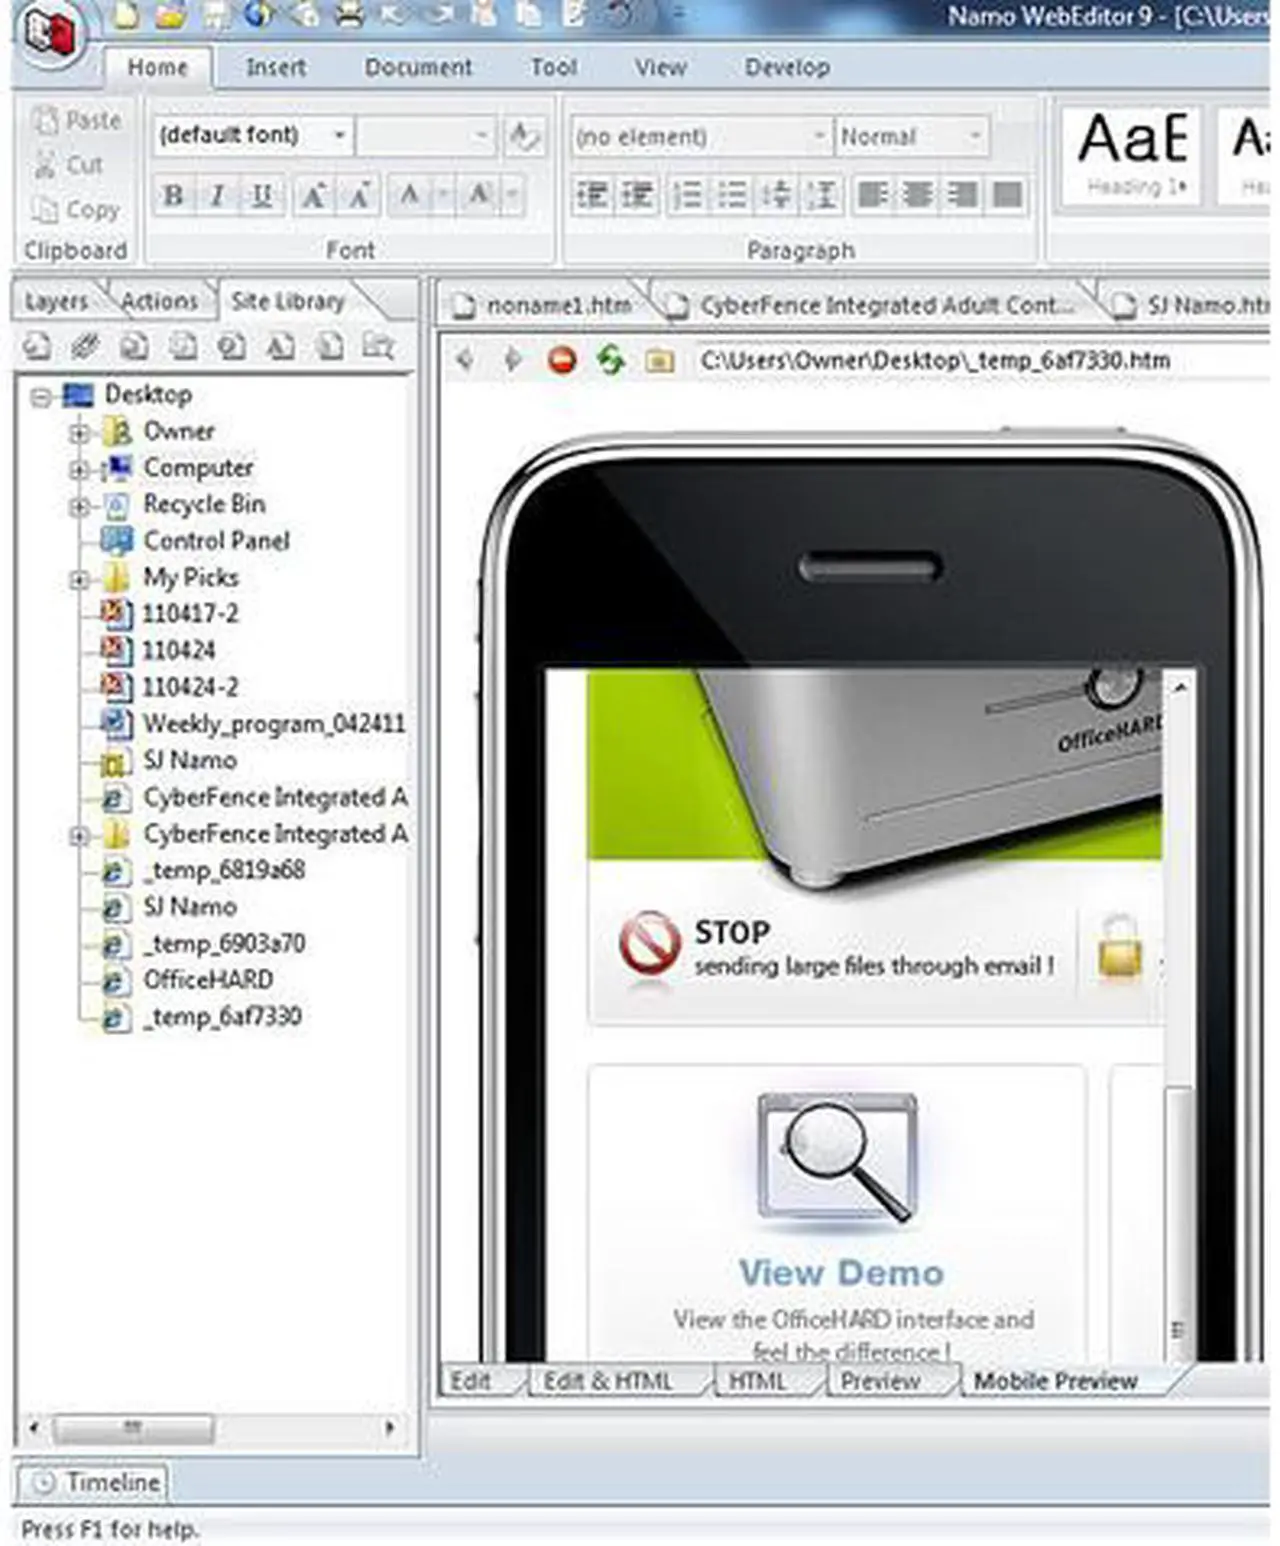
Task: Click the Site Library horizontal scrollbar thumb
Action: click(133, 1427)
